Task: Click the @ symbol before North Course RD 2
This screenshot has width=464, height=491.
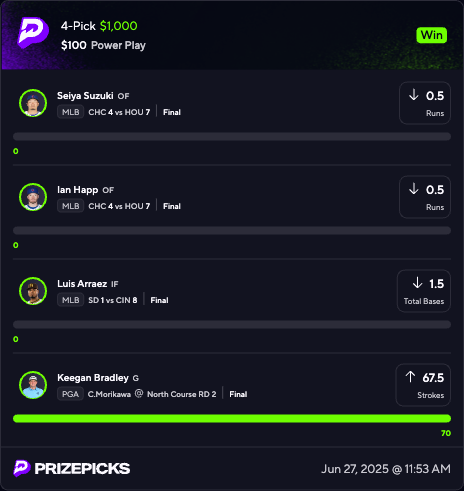Action: pyautogui.click(x=139, y=394)
